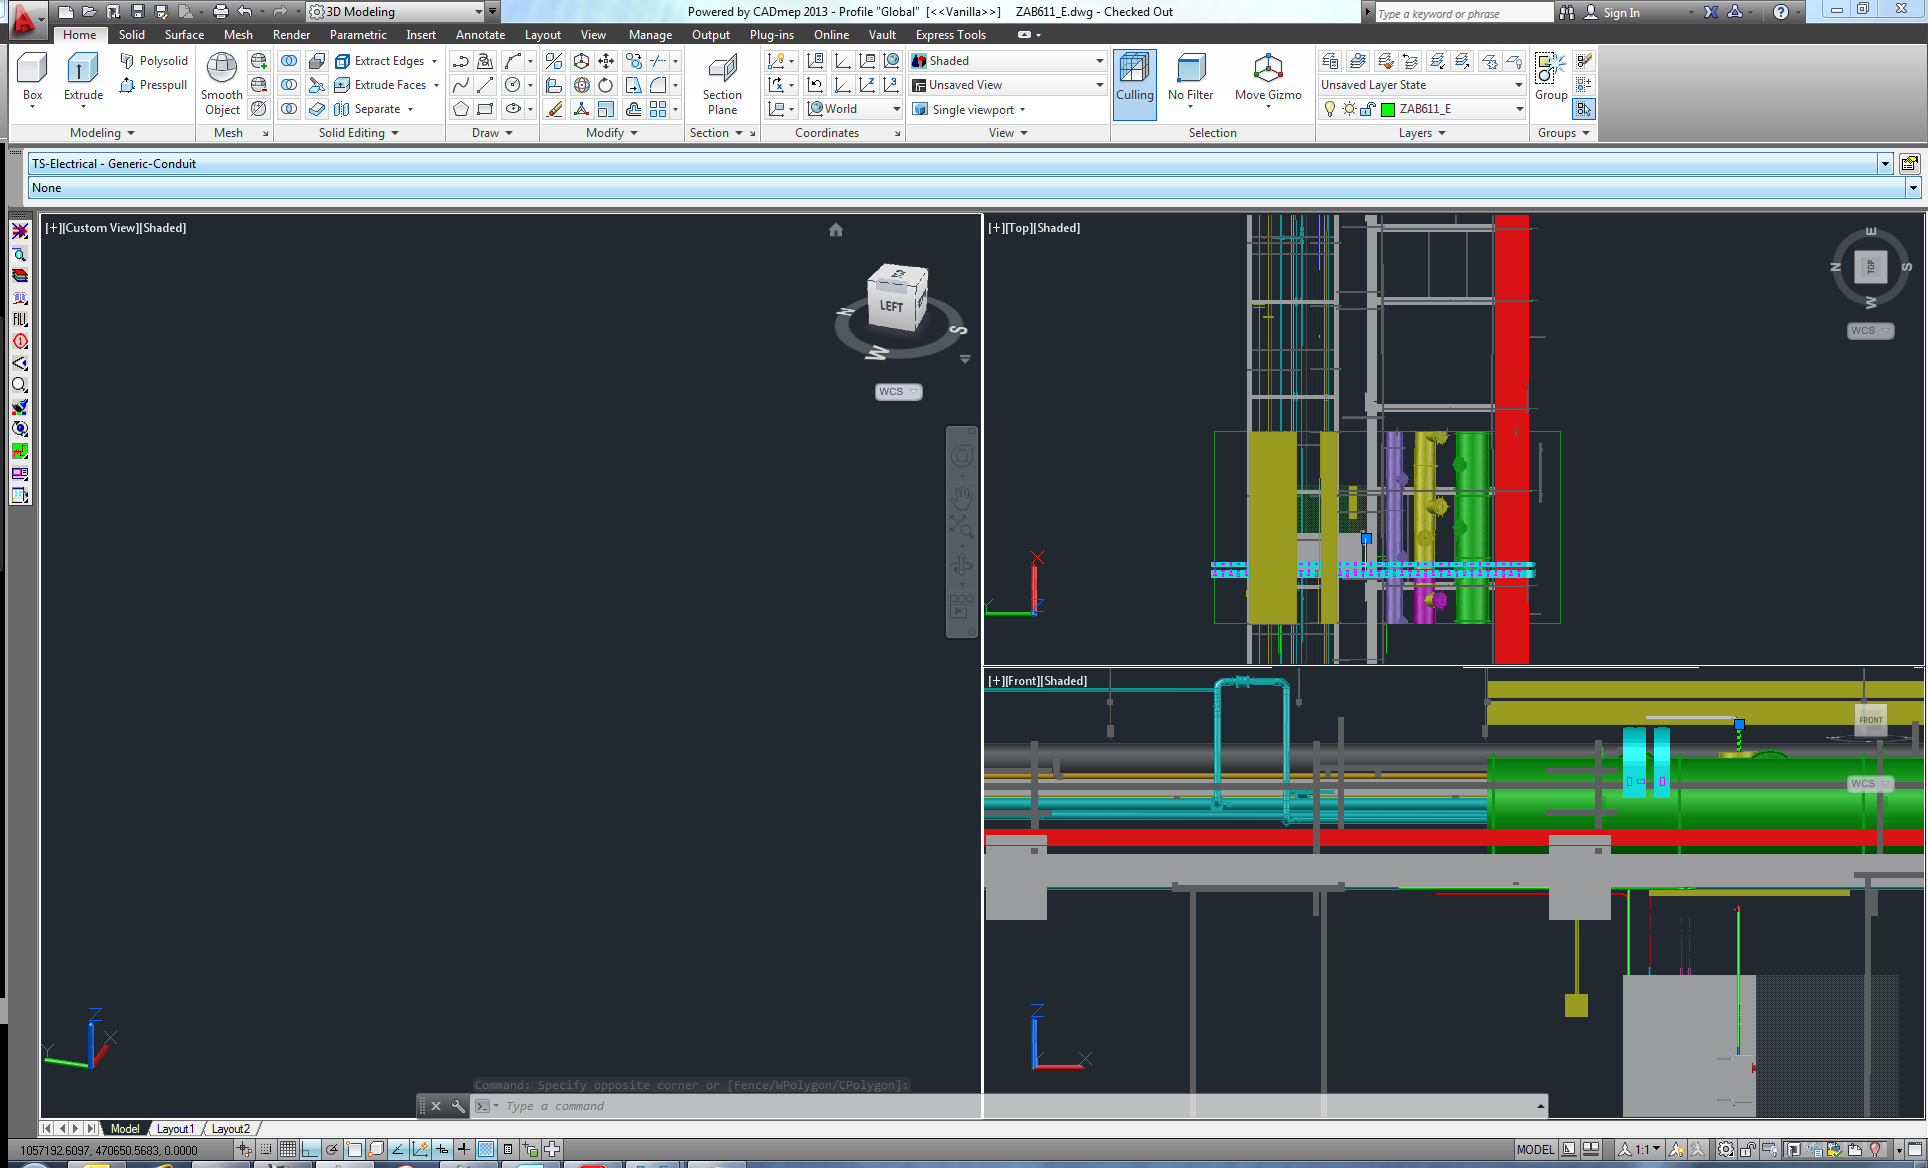1928x1168 pixels.
Task: Click the Move Gizmo icon
Action: 1268,80
